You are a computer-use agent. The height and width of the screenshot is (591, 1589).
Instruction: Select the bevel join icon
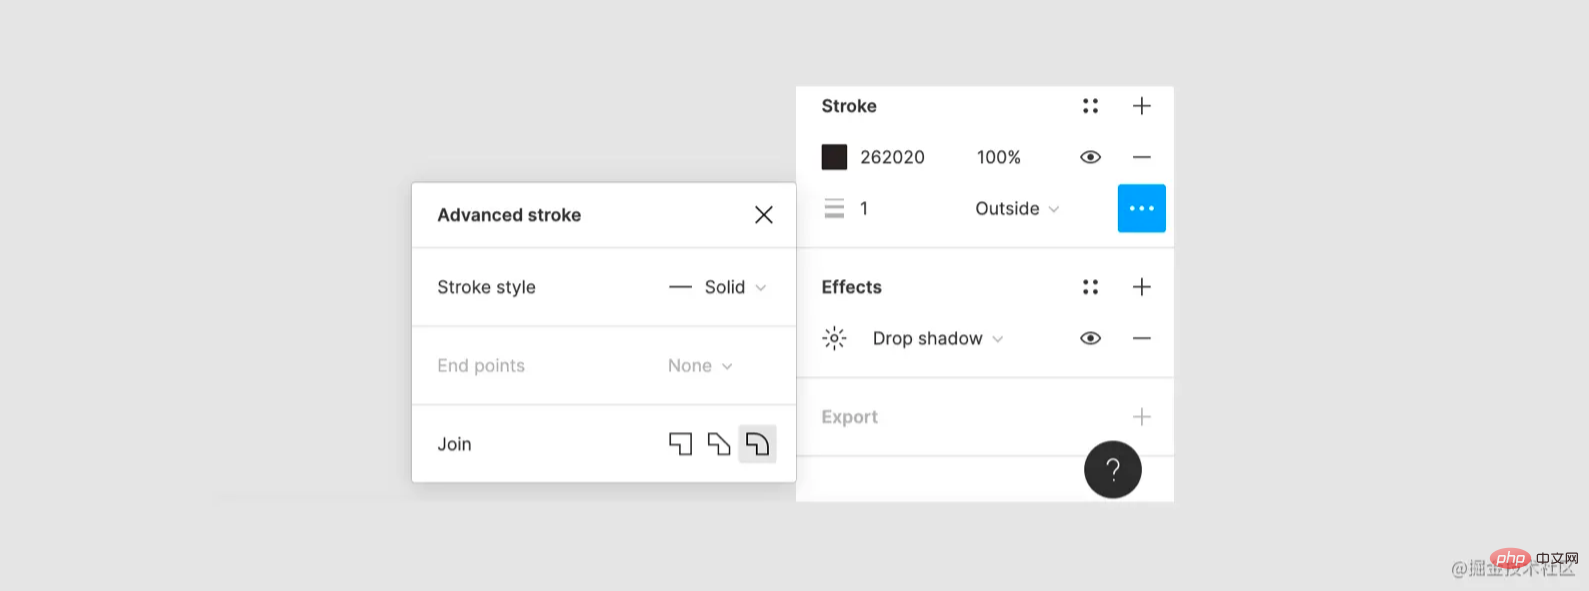[x=718, y=444]
